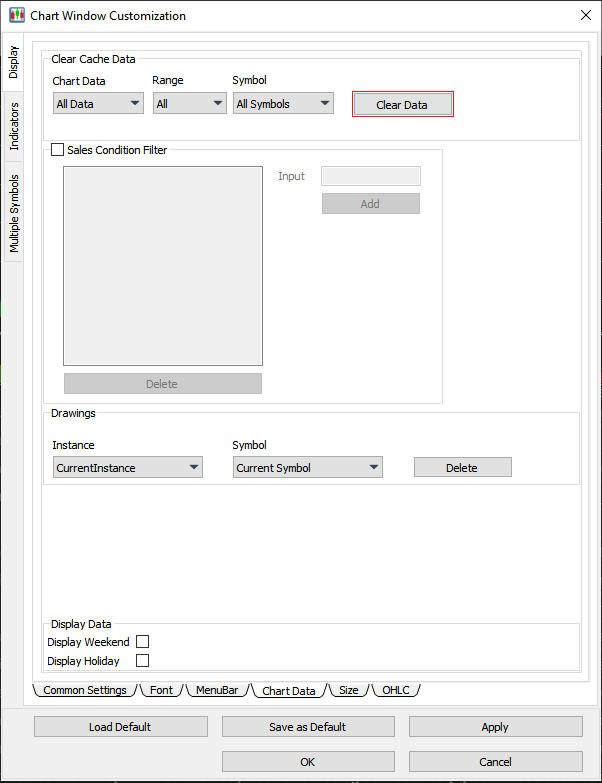Click the Load Default button

pyautogui.click(x=120, y=727)
